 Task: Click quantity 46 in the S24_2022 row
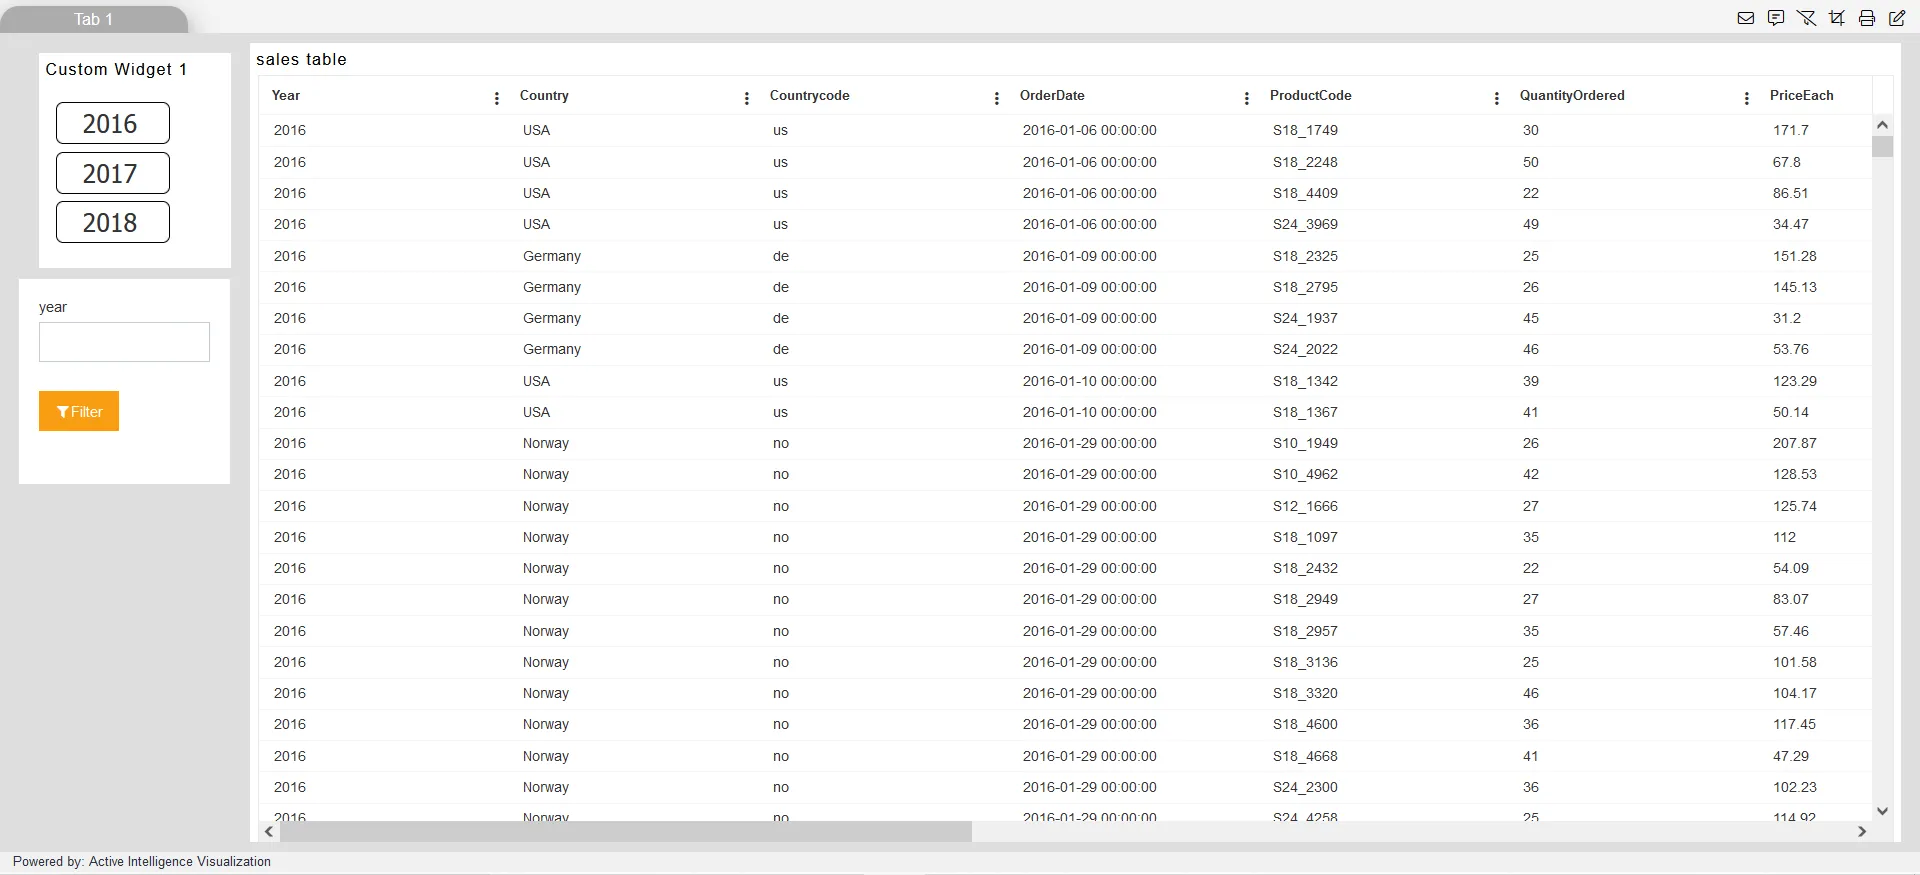point(1530,349)
